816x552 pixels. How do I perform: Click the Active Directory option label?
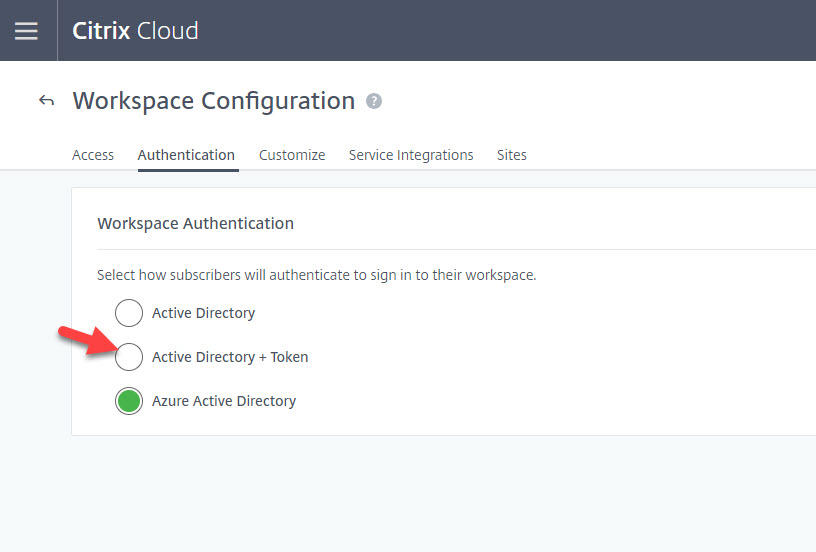click(203, 313)
